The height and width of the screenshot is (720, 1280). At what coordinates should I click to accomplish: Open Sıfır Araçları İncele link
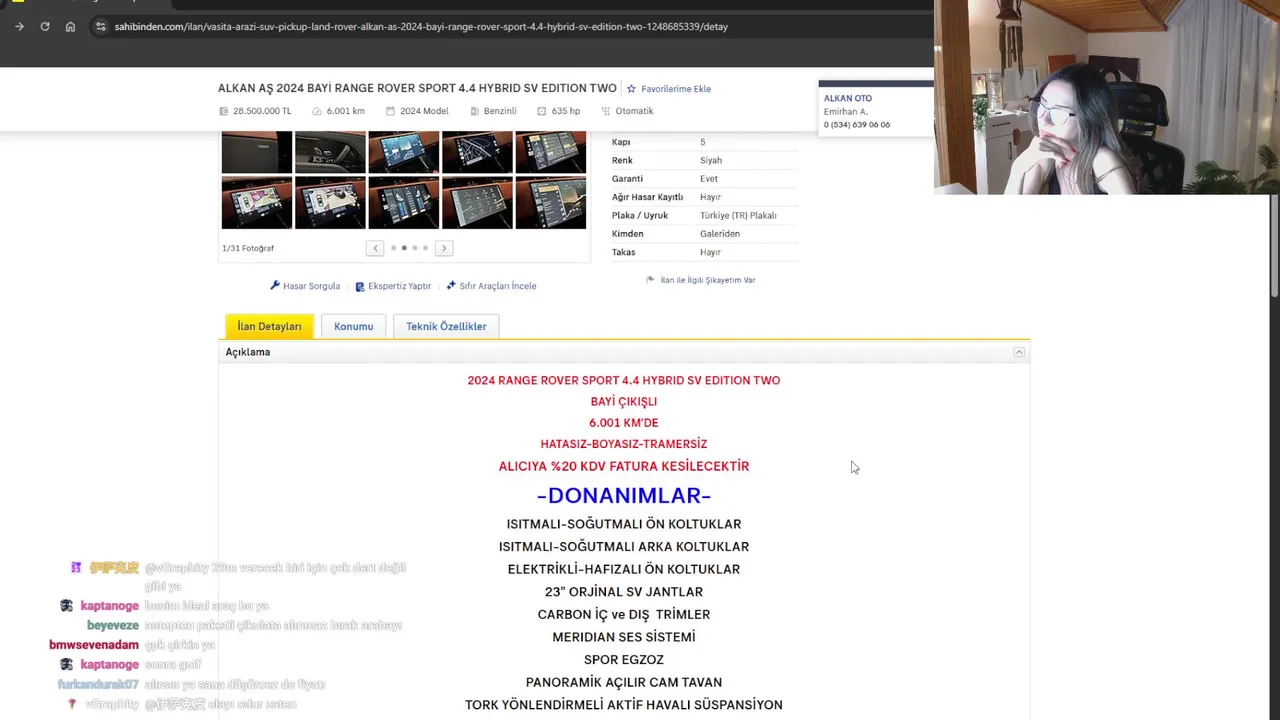coord(498,286)
